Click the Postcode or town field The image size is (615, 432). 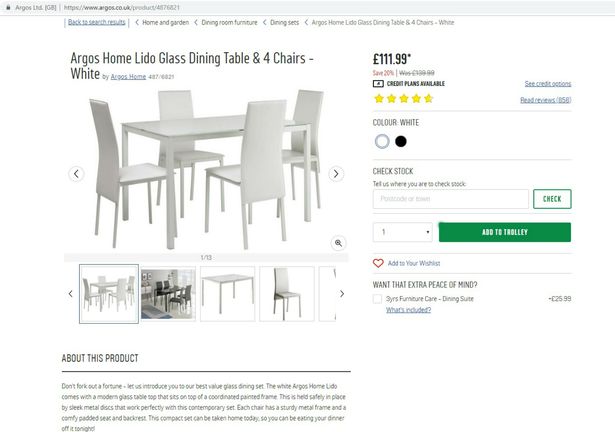tap(451, 199)
